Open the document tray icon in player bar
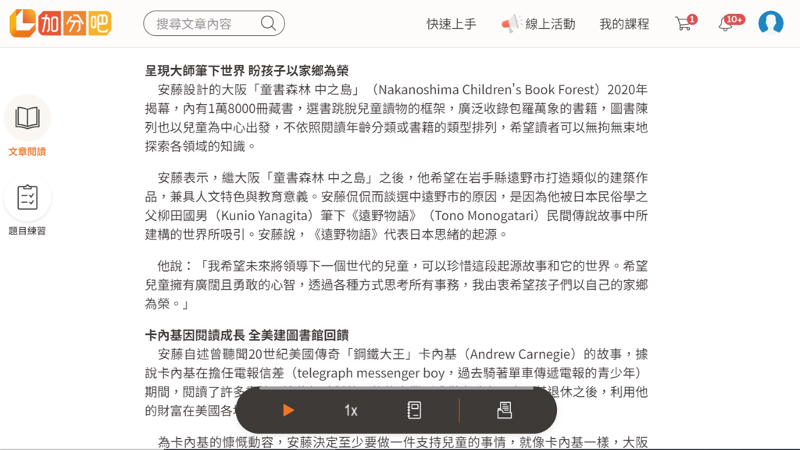Image resolution: width=800 pixels, height=450 pixels. coord(504,410)
